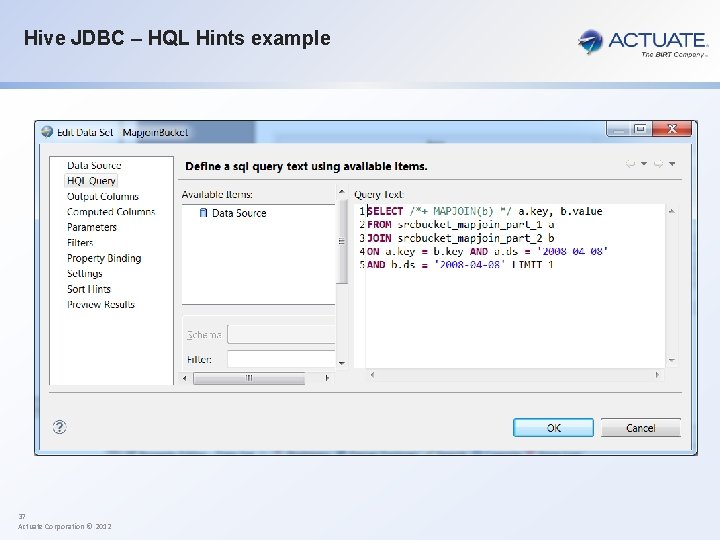This screenshot has width=720, height=540.
Task: Click the Actuate logo on the slide
Action: pyautogui.click(x=643, y=42)
